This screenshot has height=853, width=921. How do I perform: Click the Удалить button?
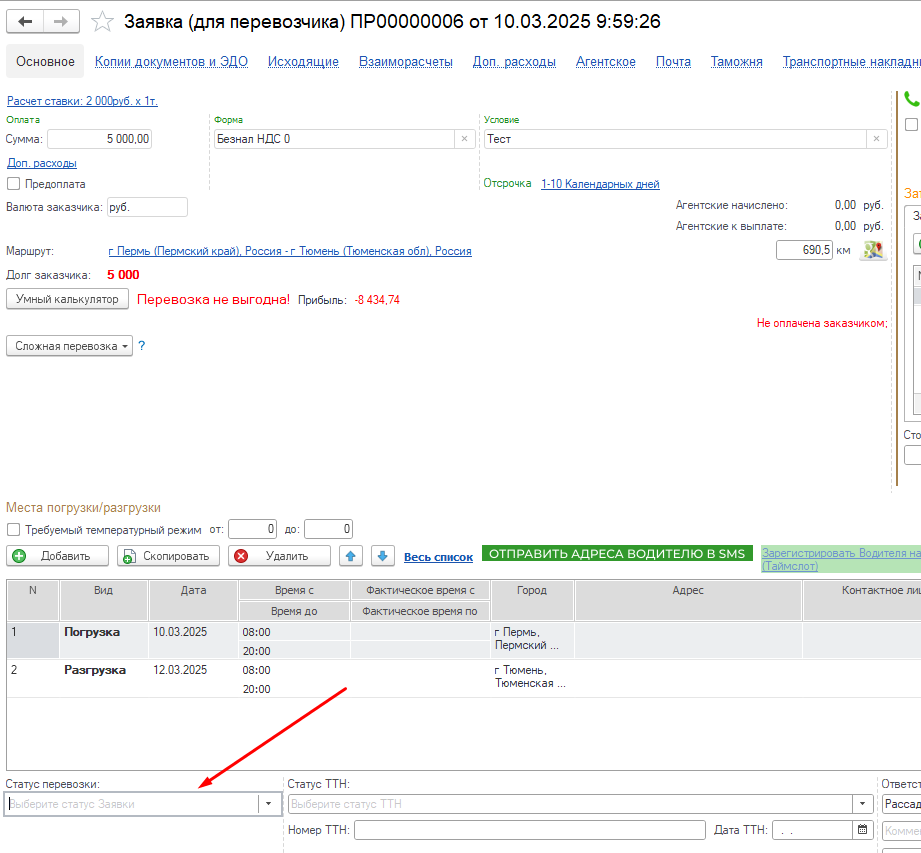click(x=280, y=556)
